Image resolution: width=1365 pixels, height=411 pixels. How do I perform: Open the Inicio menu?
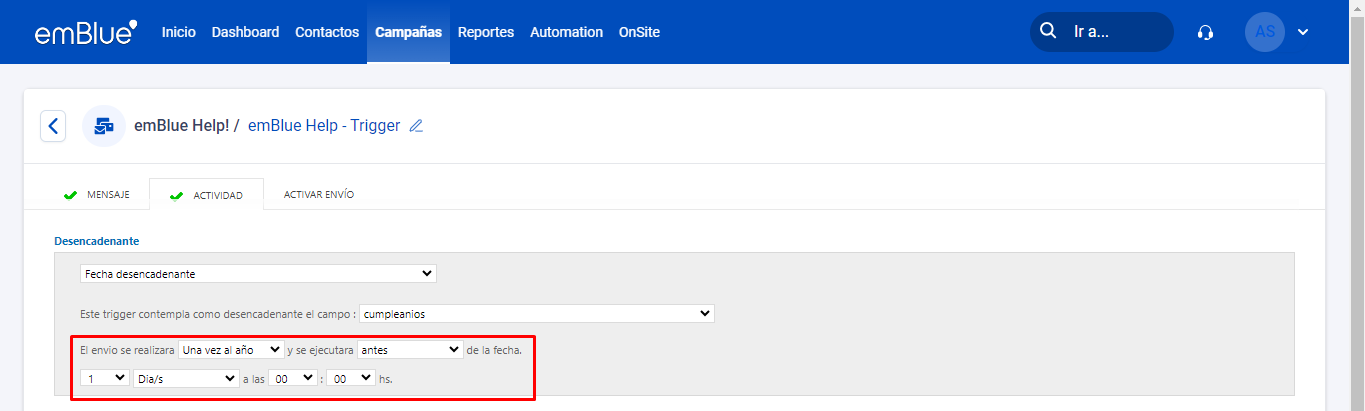179,32
